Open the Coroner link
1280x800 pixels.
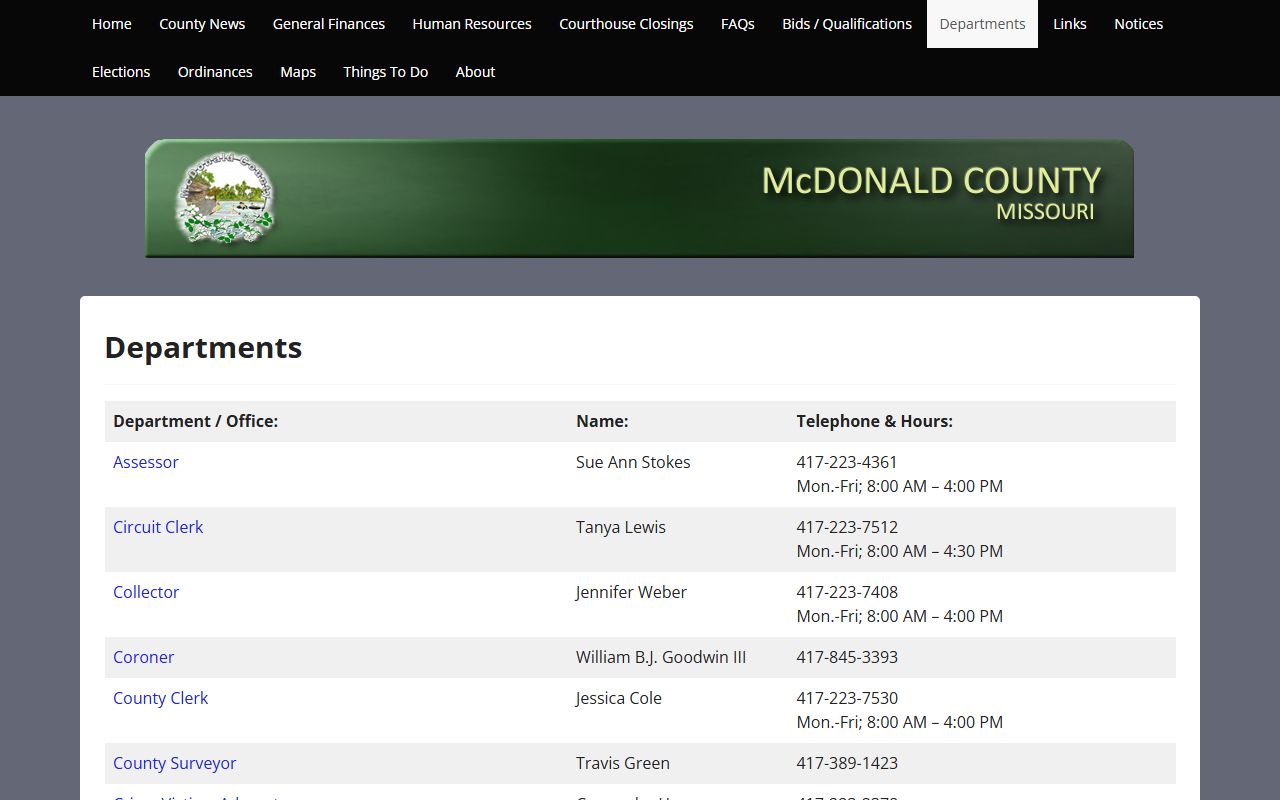pyautogui.click(x=143, y=657)
